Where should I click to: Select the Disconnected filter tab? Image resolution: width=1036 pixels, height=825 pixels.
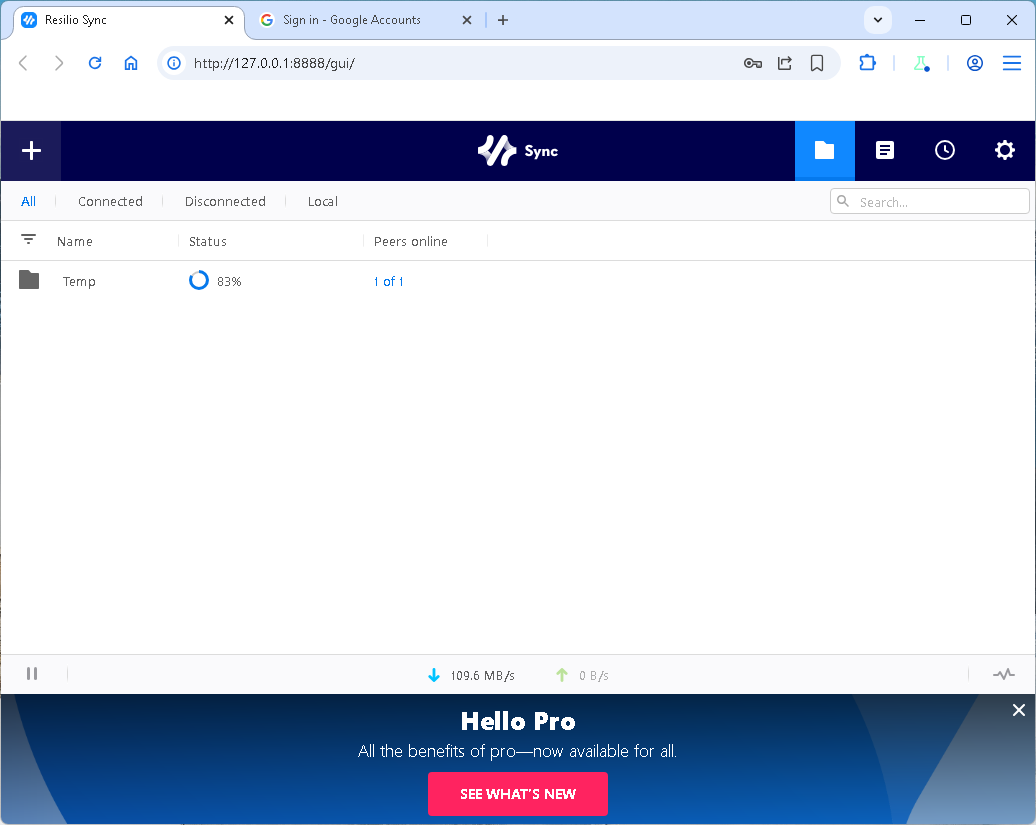[225, 201]
